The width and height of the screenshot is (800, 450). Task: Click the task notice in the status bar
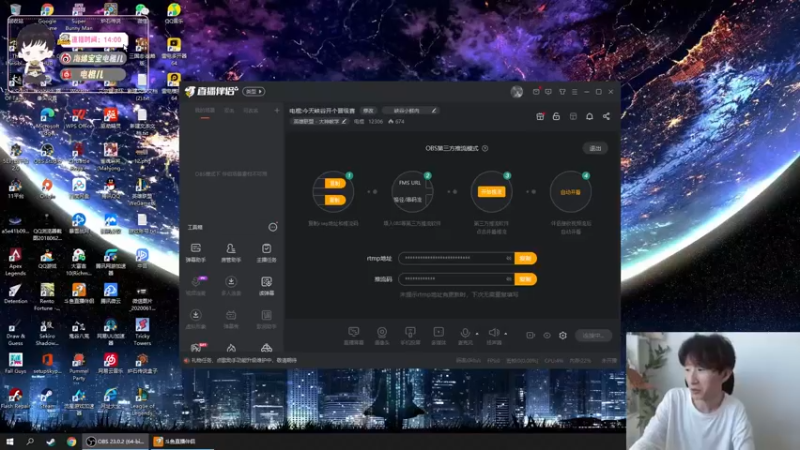[240, 360]
